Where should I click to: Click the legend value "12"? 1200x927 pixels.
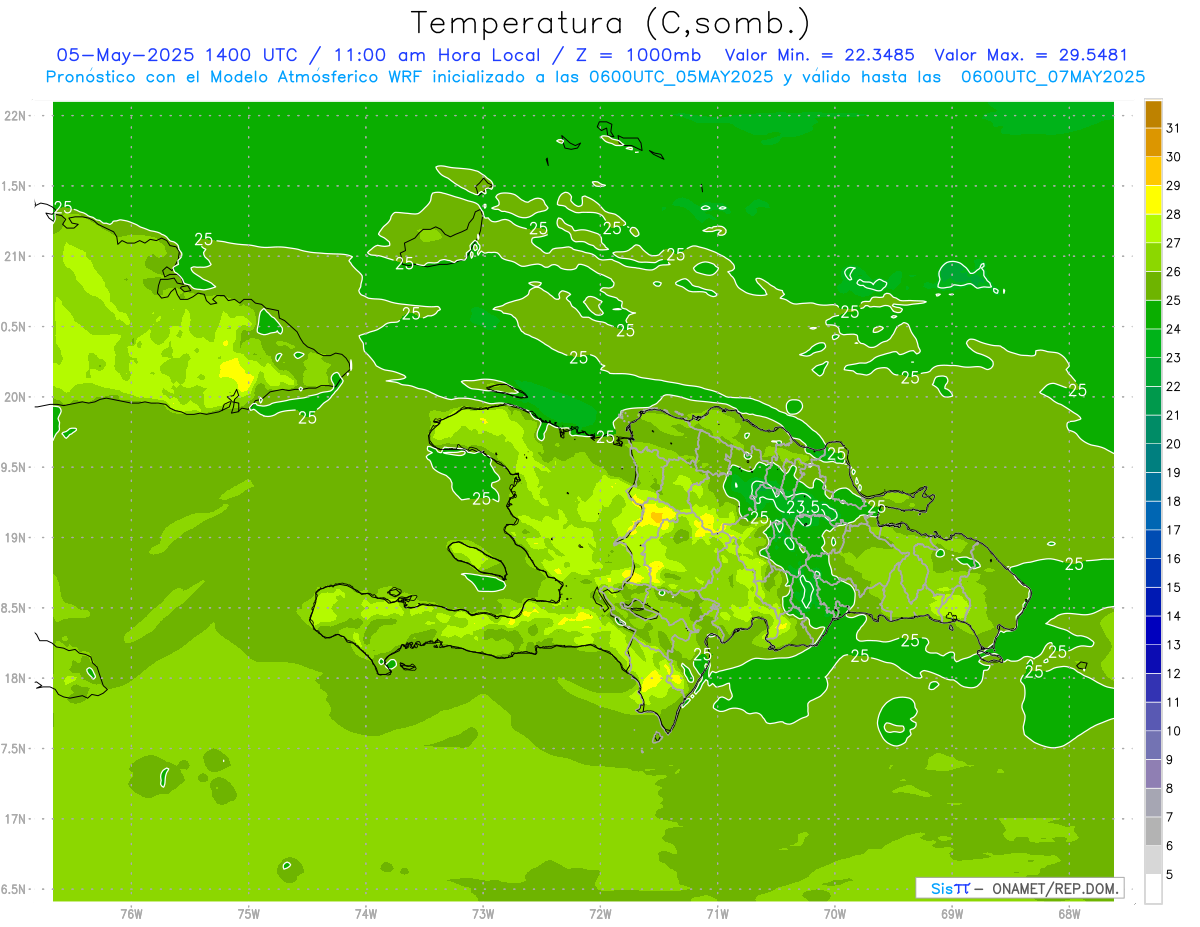pos(1174,673)
